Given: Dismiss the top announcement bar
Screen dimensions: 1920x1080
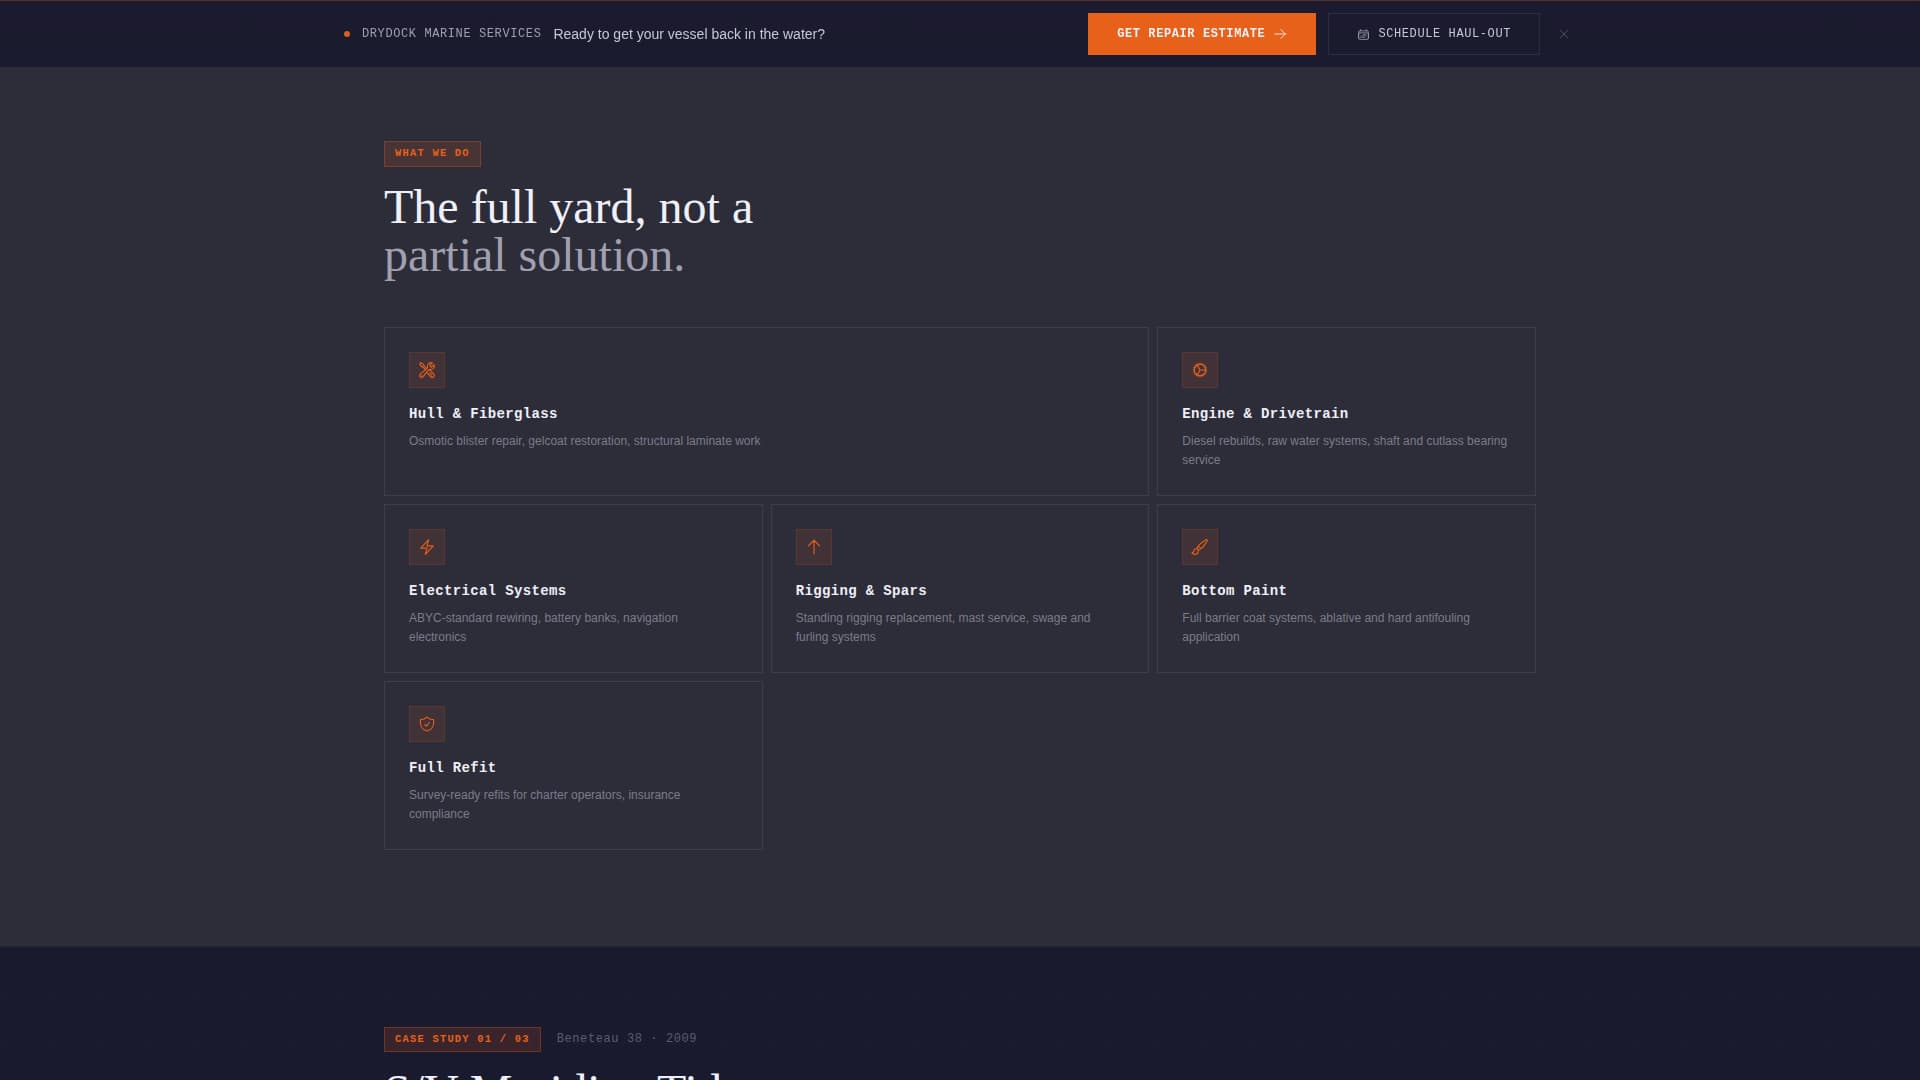Looking at the screenshot, I should (1563, 33).
